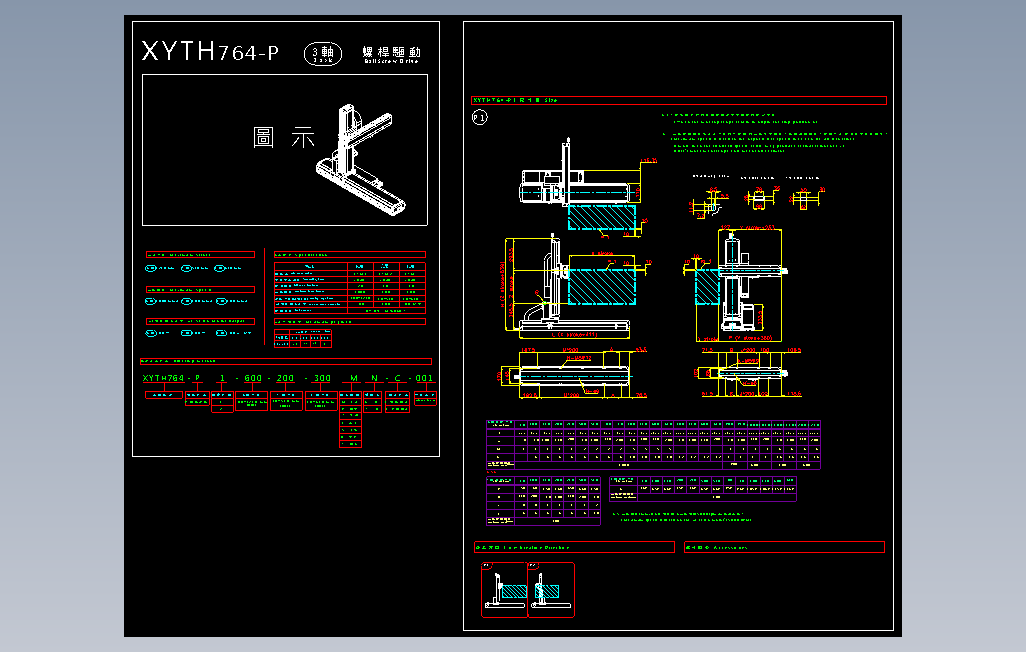Select the isometric three-axis robot illustration
Viewport: 1026px width, 652px height.
point(361,159)
